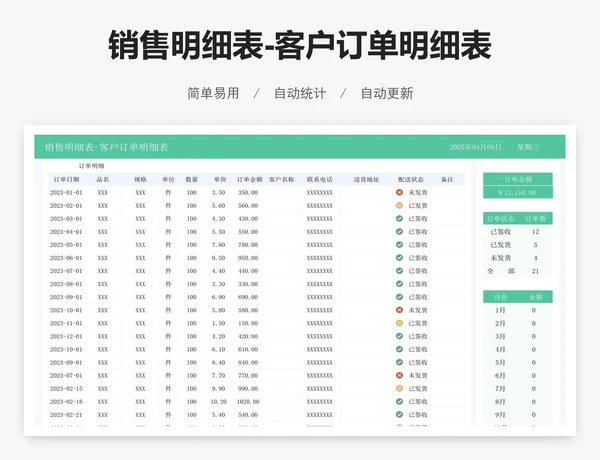Click the 未发货 status text in the 770.00 row
The image size is (600, 460).
pyautogui.click(x=418, y=375)
